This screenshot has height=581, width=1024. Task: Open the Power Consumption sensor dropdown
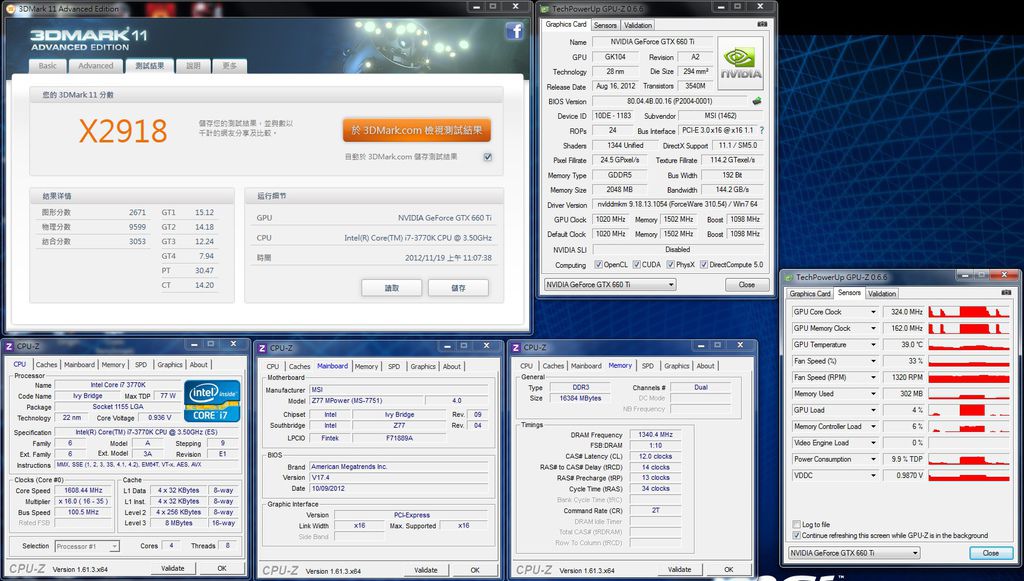873,459
